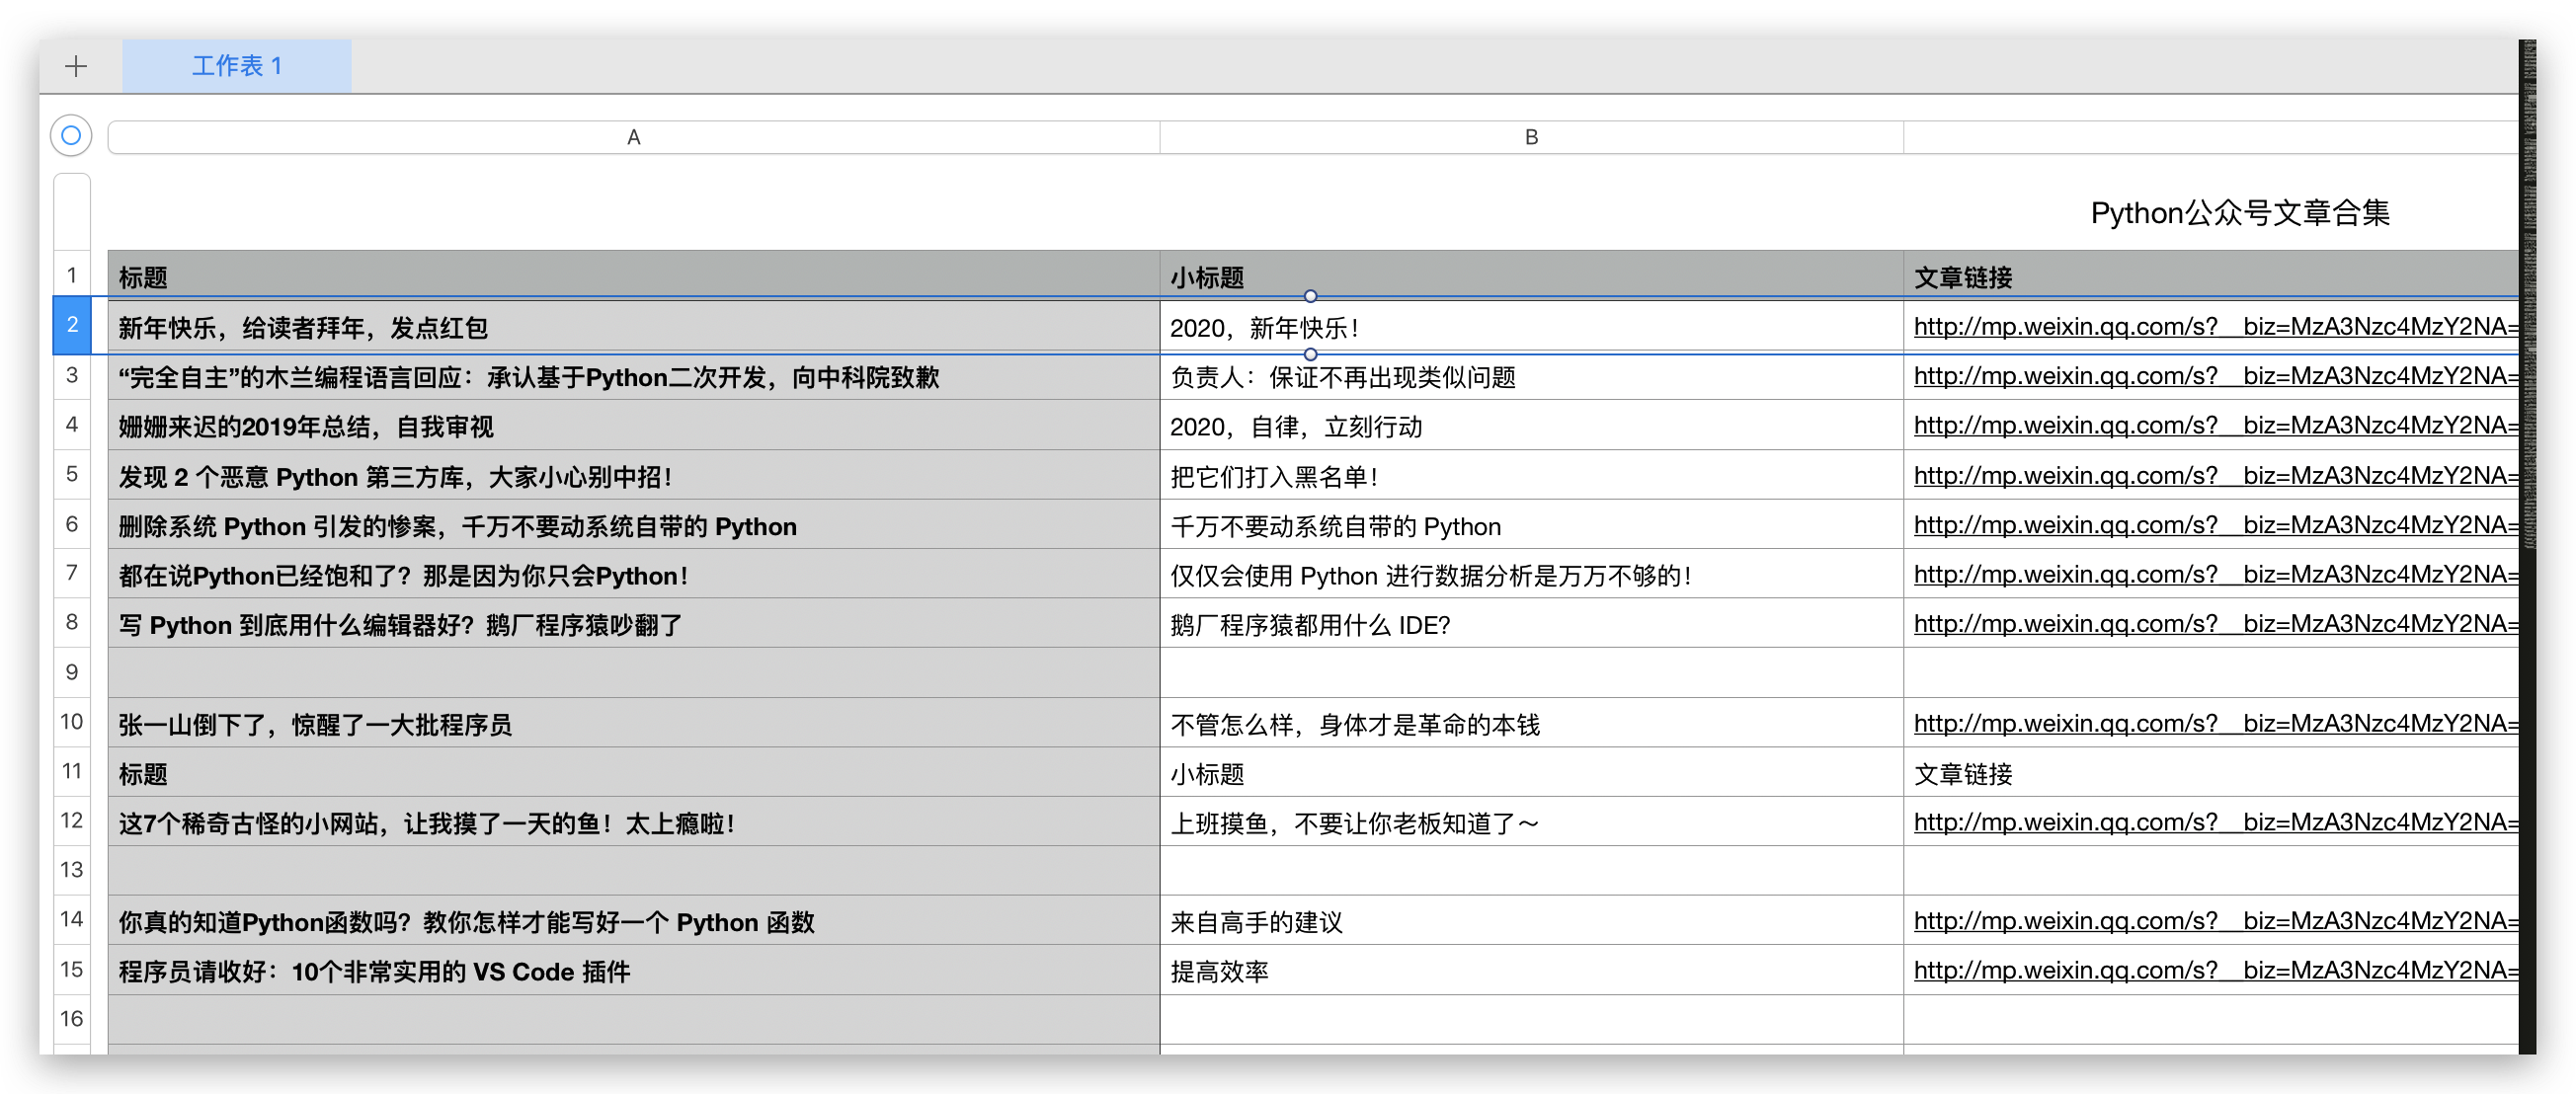Screen dimensions: 2576x1094
Task: Click bottom selection handle of row 2
Action: click(1310, 354)
